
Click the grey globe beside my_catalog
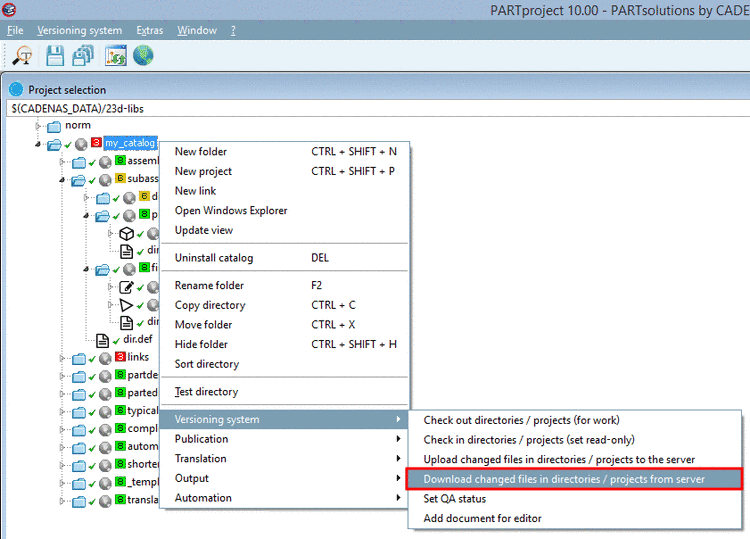pyautogui.click(x=81, y=144)
